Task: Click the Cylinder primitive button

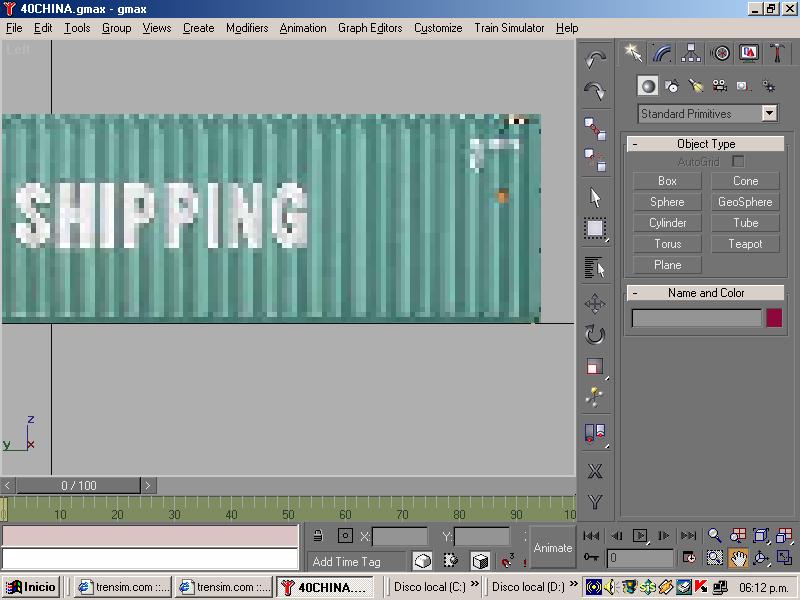Action: point(667,223)
